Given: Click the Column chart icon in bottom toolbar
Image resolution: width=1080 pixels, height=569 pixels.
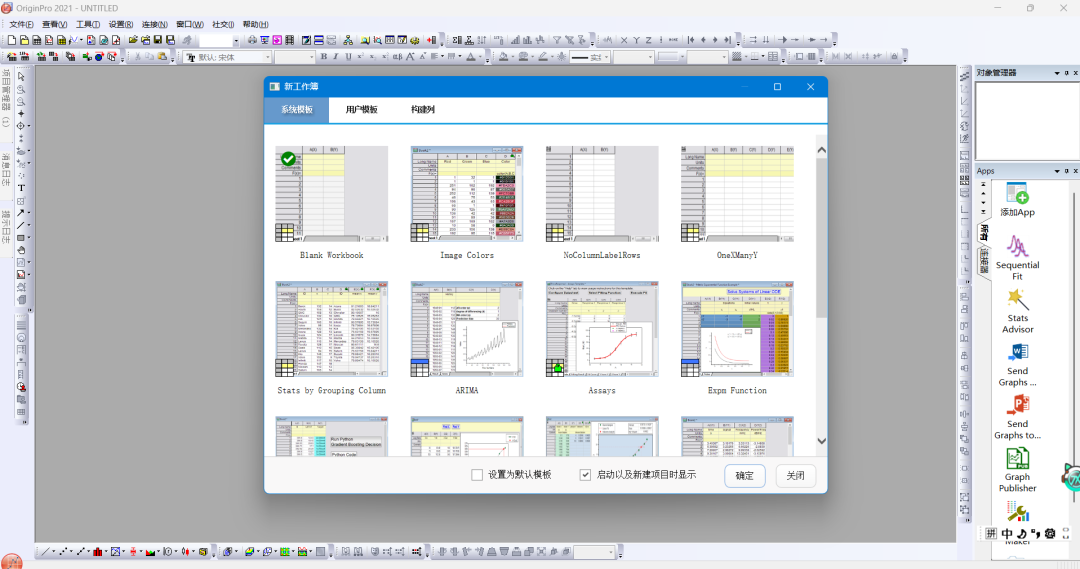Looking at the screenshot, I should [x=98, y=552].
